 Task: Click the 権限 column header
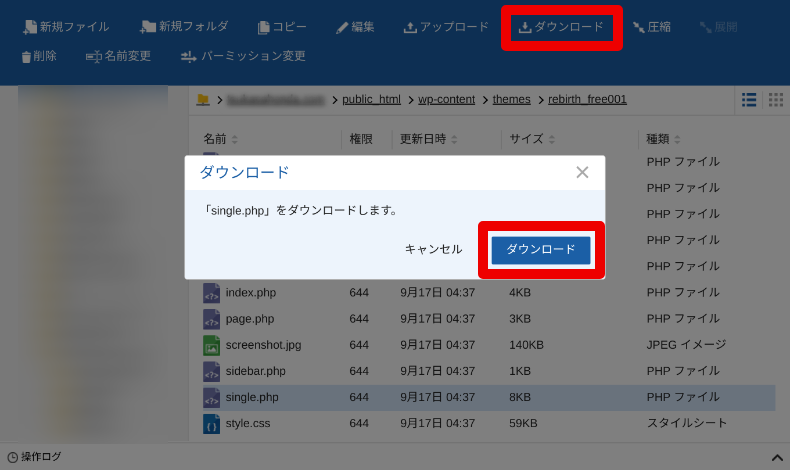click(x=361, y=139)
